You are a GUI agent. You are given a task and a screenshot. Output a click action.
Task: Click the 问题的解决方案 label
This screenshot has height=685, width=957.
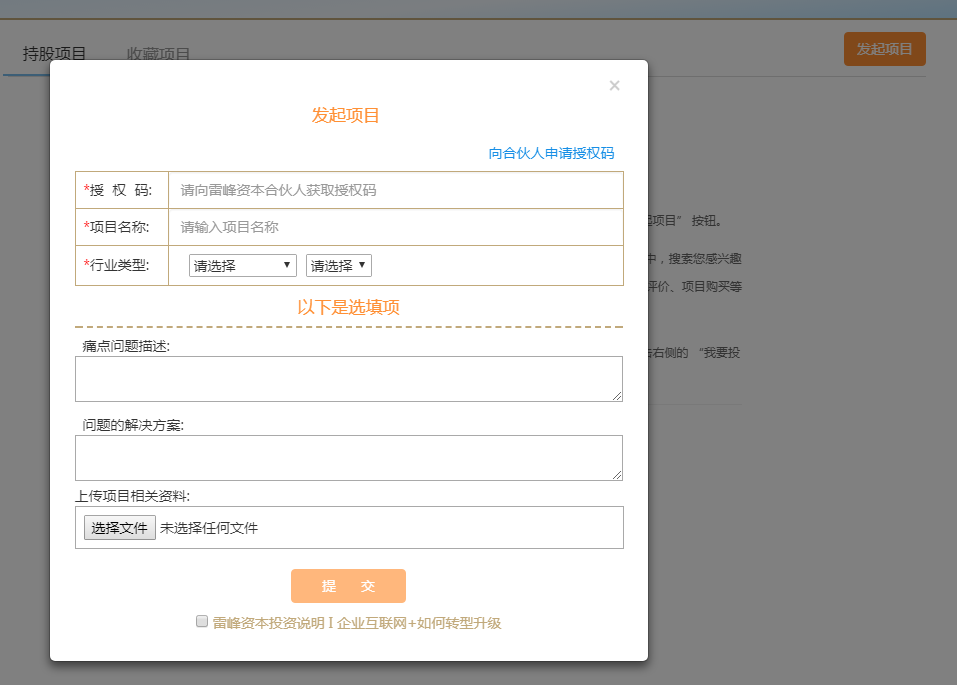pos(133,425)
